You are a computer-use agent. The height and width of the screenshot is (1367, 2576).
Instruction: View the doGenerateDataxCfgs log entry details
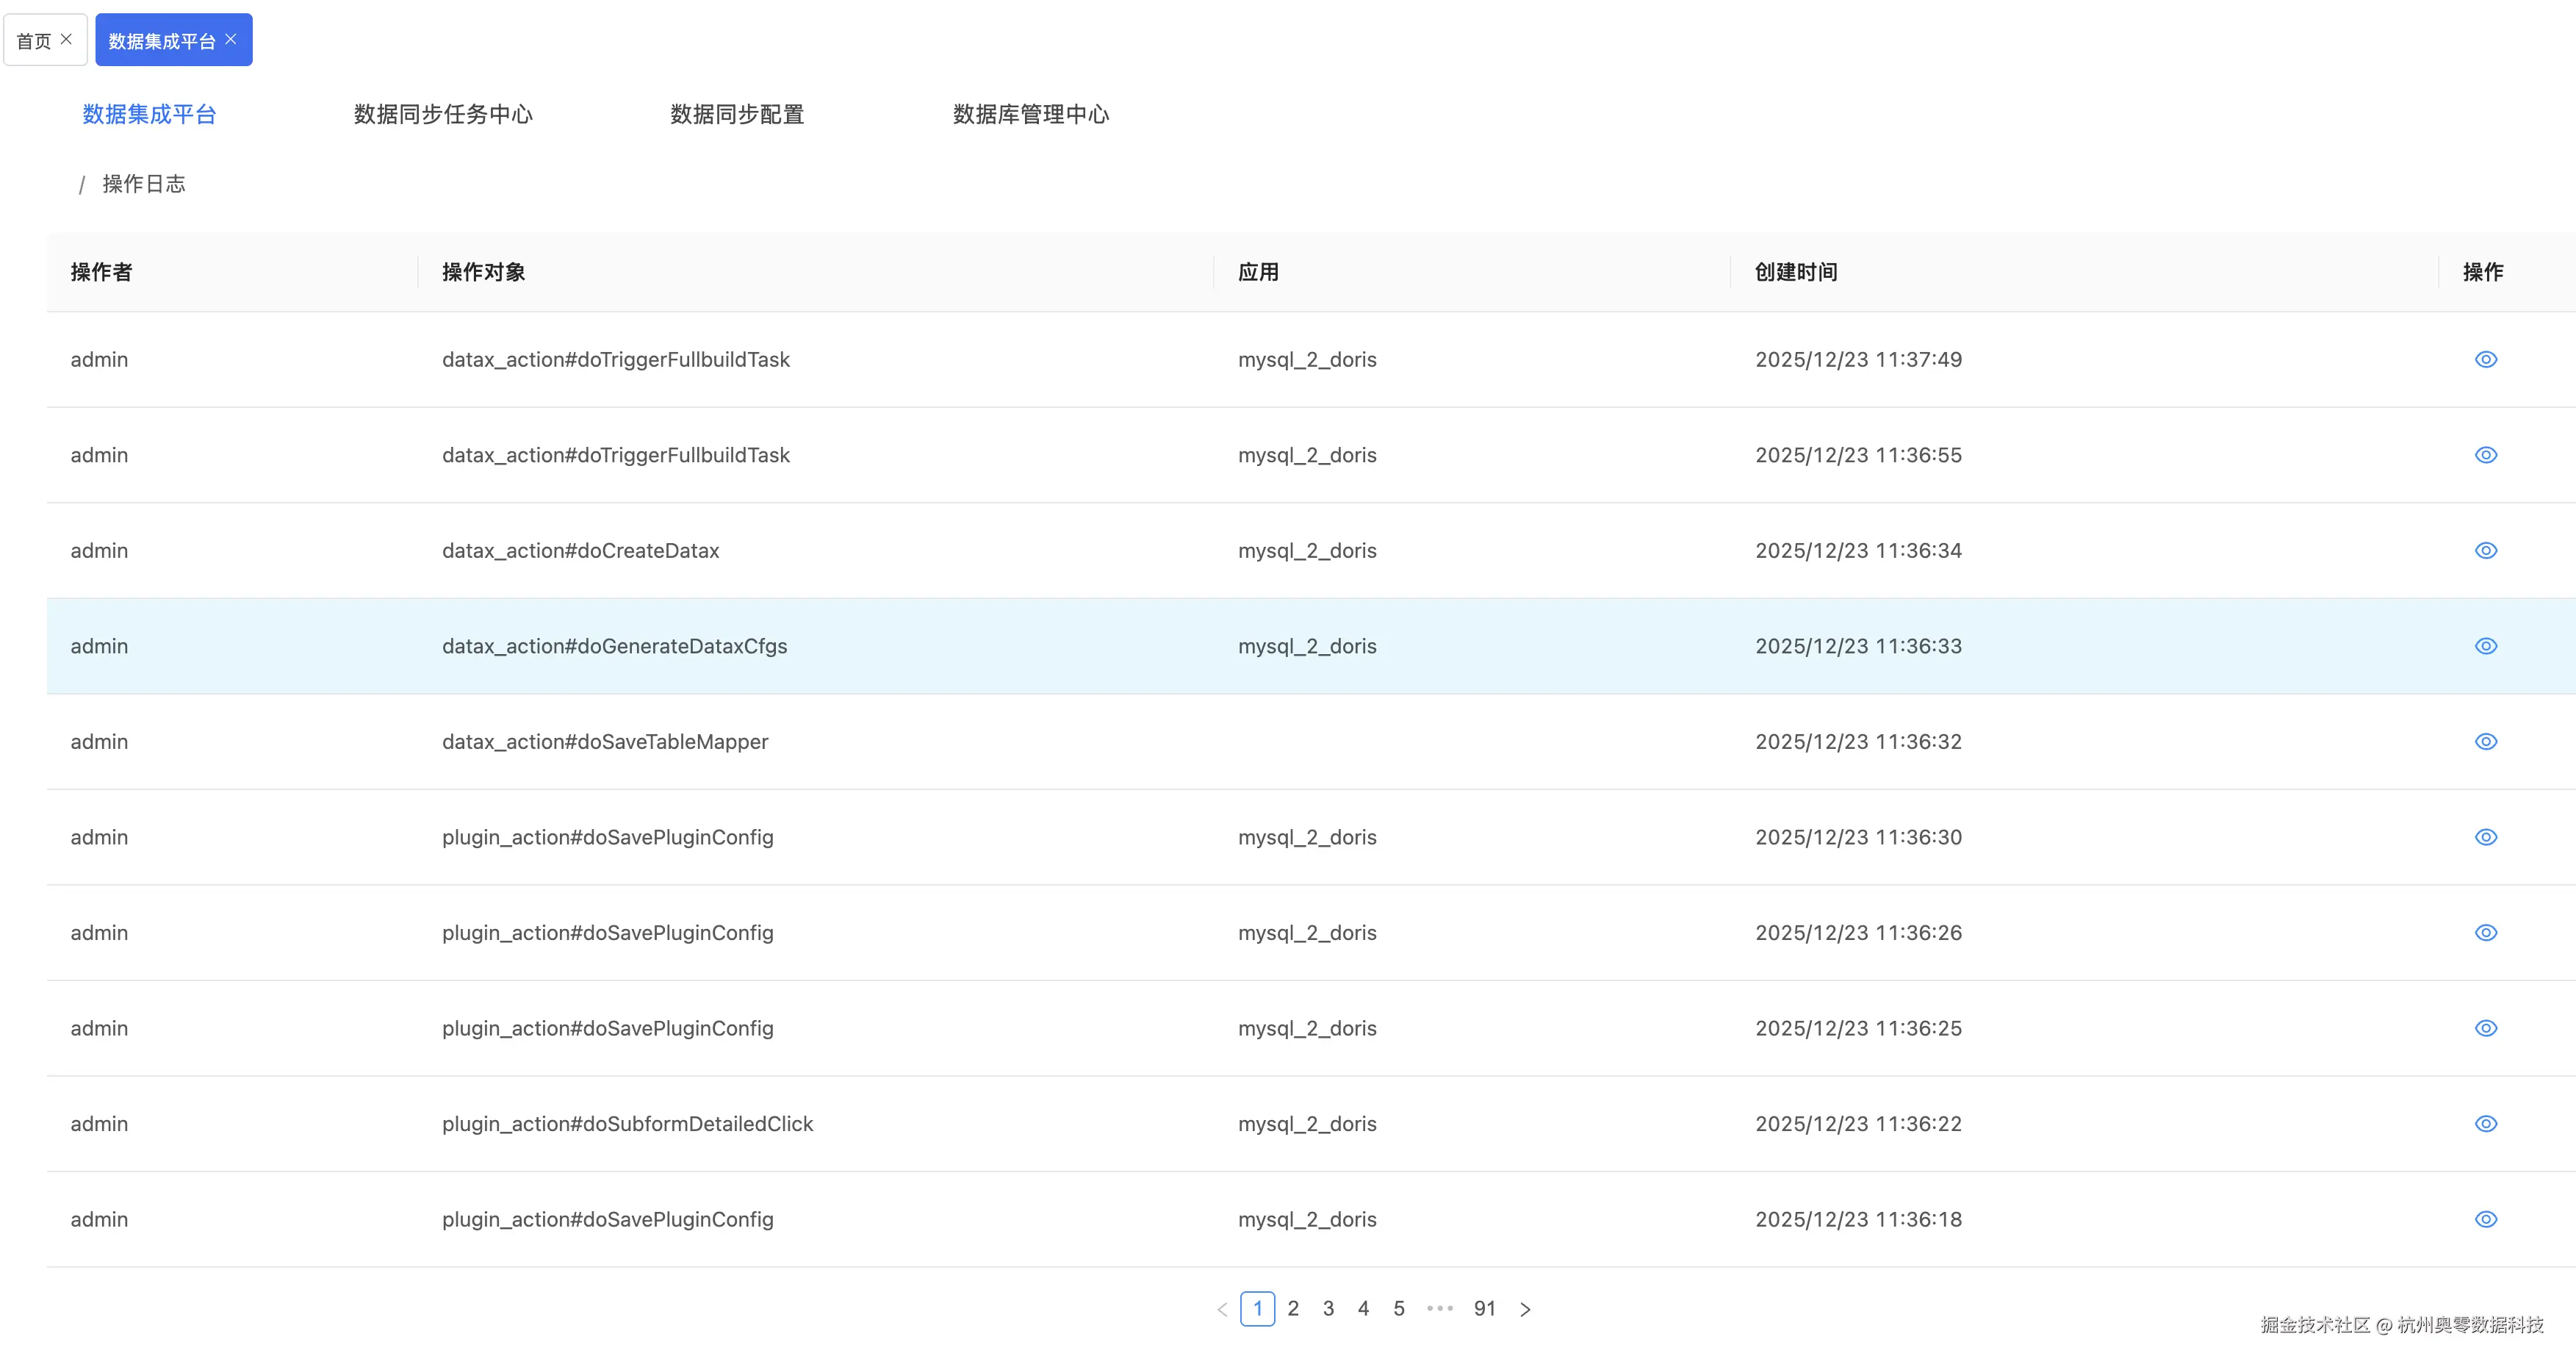(x=2485, y=646)
